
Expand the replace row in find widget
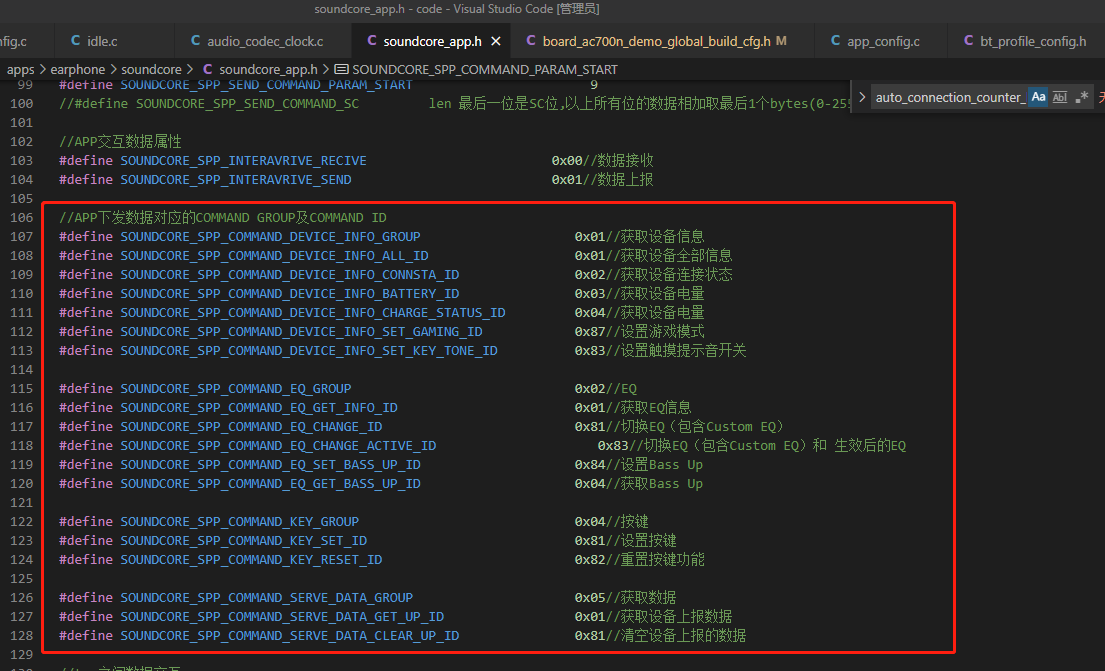(862, 97)
